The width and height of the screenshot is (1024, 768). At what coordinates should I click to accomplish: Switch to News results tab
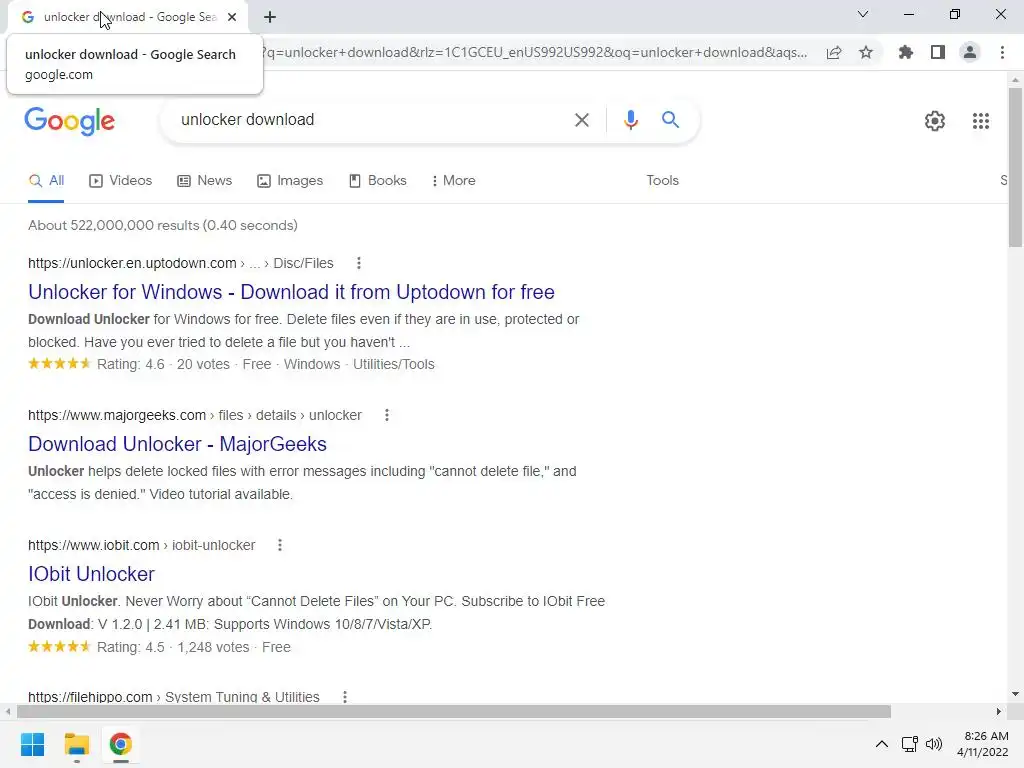pos(204,181)
